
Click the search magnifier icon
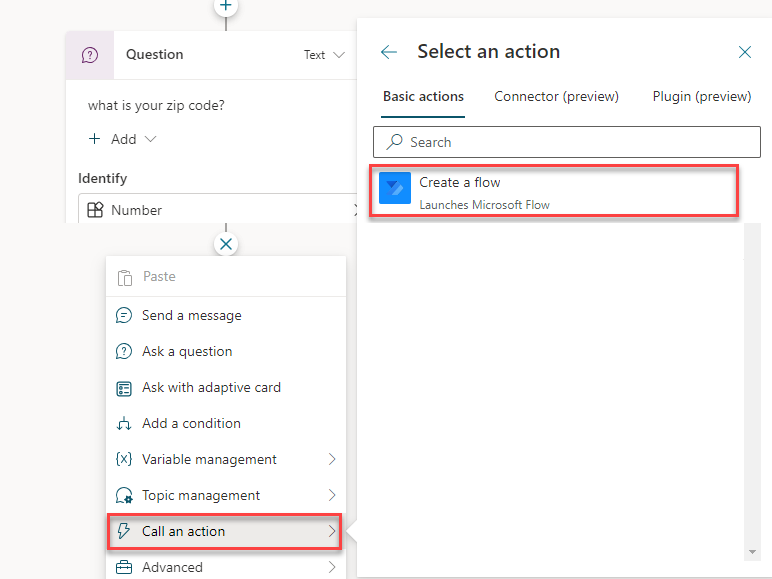click(394, 142)
